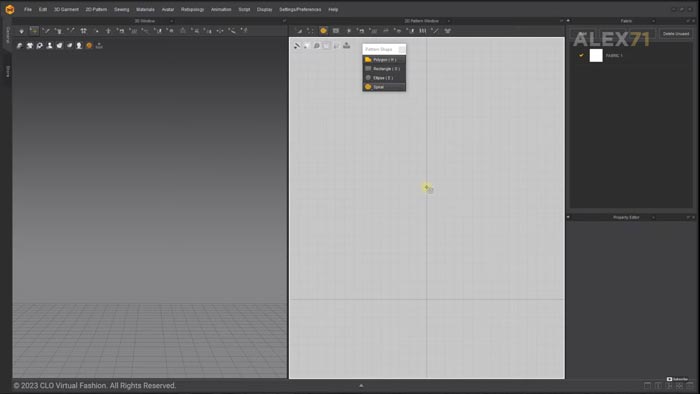Open the 2D Pattern menu
700x394 pixels.
pyautogui.click(x=96, y=9)
